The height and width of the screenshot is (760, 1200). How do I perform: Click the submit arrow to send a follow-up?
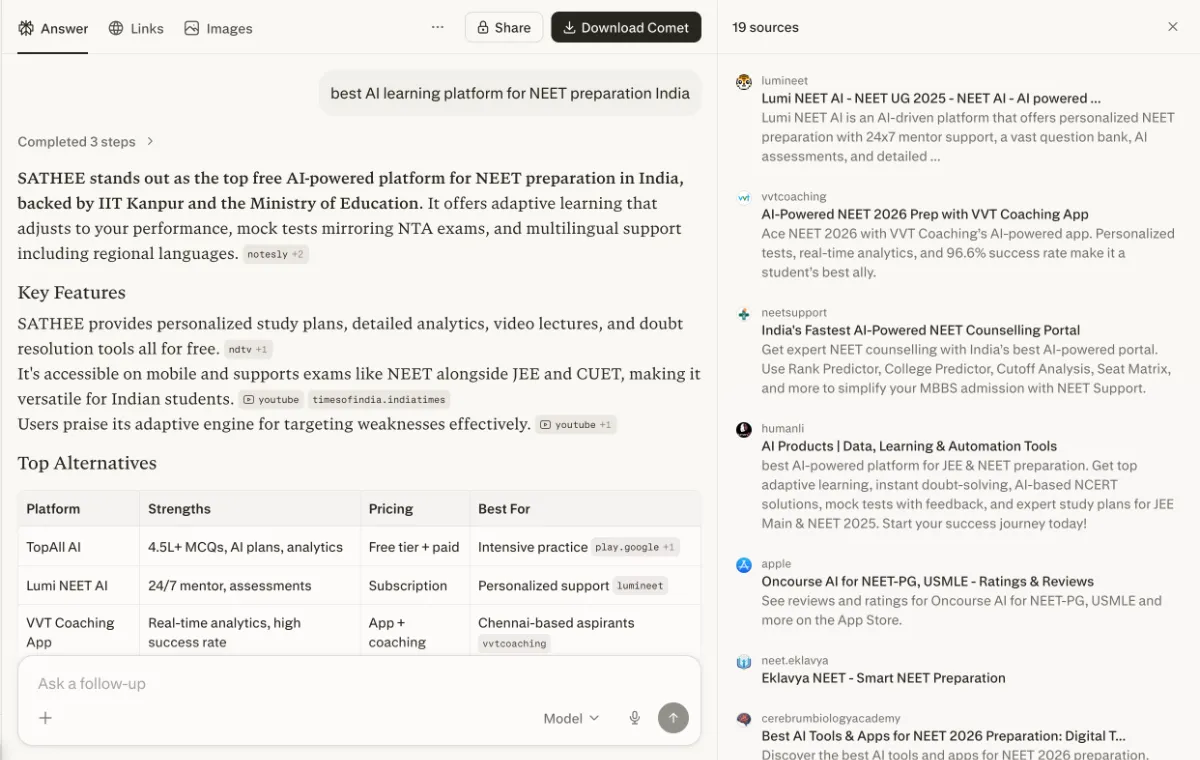[674, 717]
